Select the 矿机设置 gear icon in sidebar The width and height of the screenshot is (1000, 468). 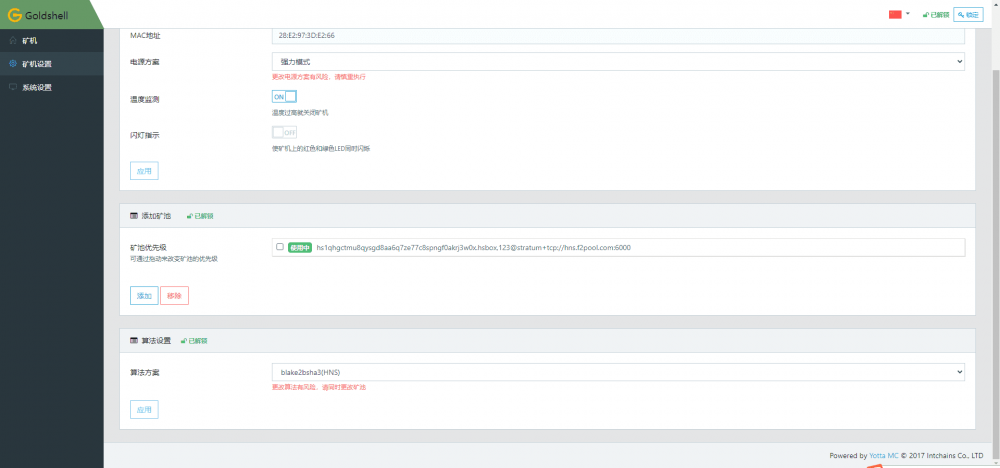[x=13, y=64]
